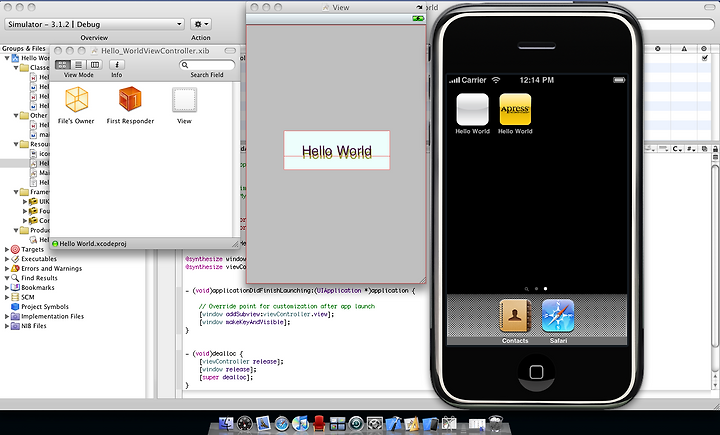Click the Info button in xib toolbar
The width and height of the screenshot is (720, 435).
tap(117, 65)
